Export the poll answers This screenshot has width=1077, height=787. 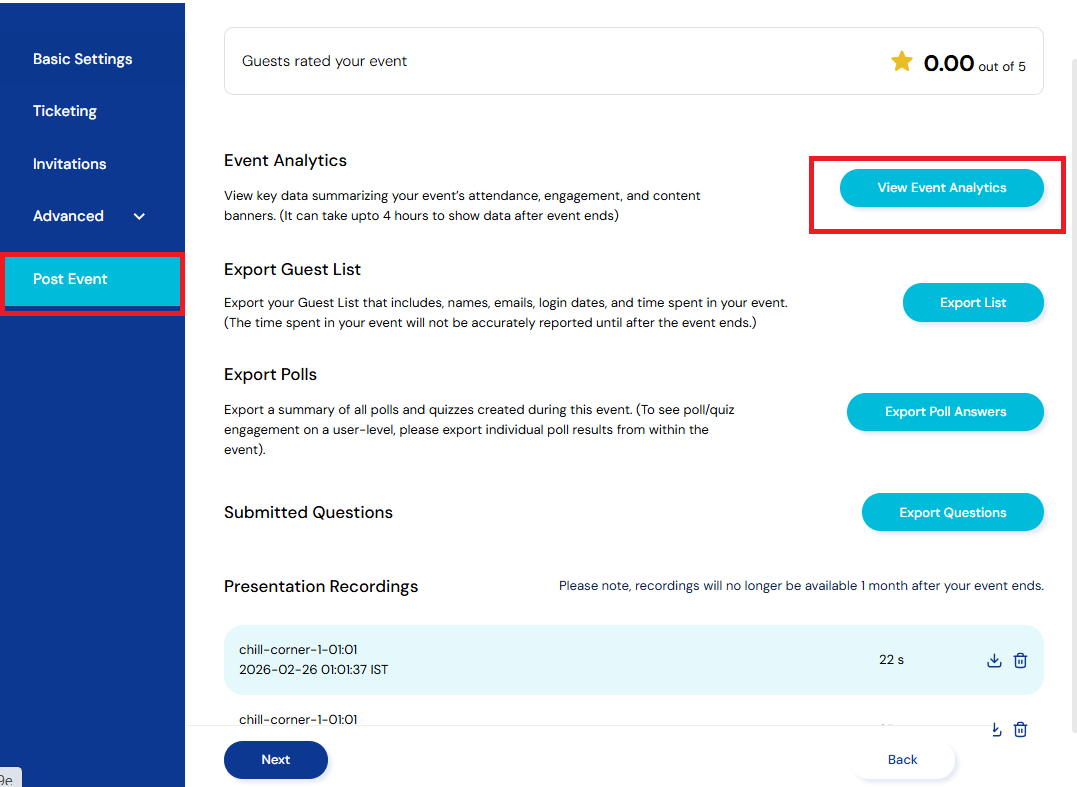pyautogui.click(x=945, y=412)
